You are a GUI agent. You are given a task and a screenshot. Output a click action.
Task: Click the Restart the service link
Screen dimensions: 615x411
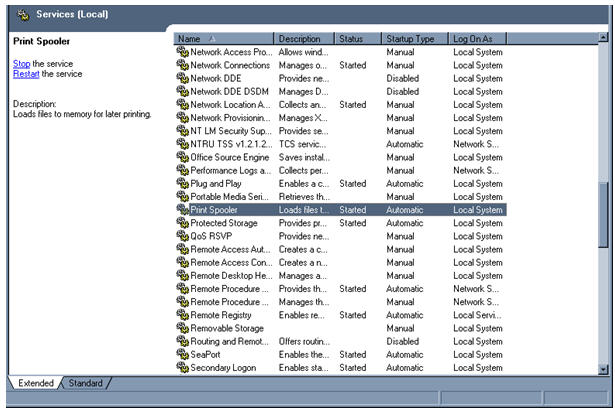coord(26,74)
